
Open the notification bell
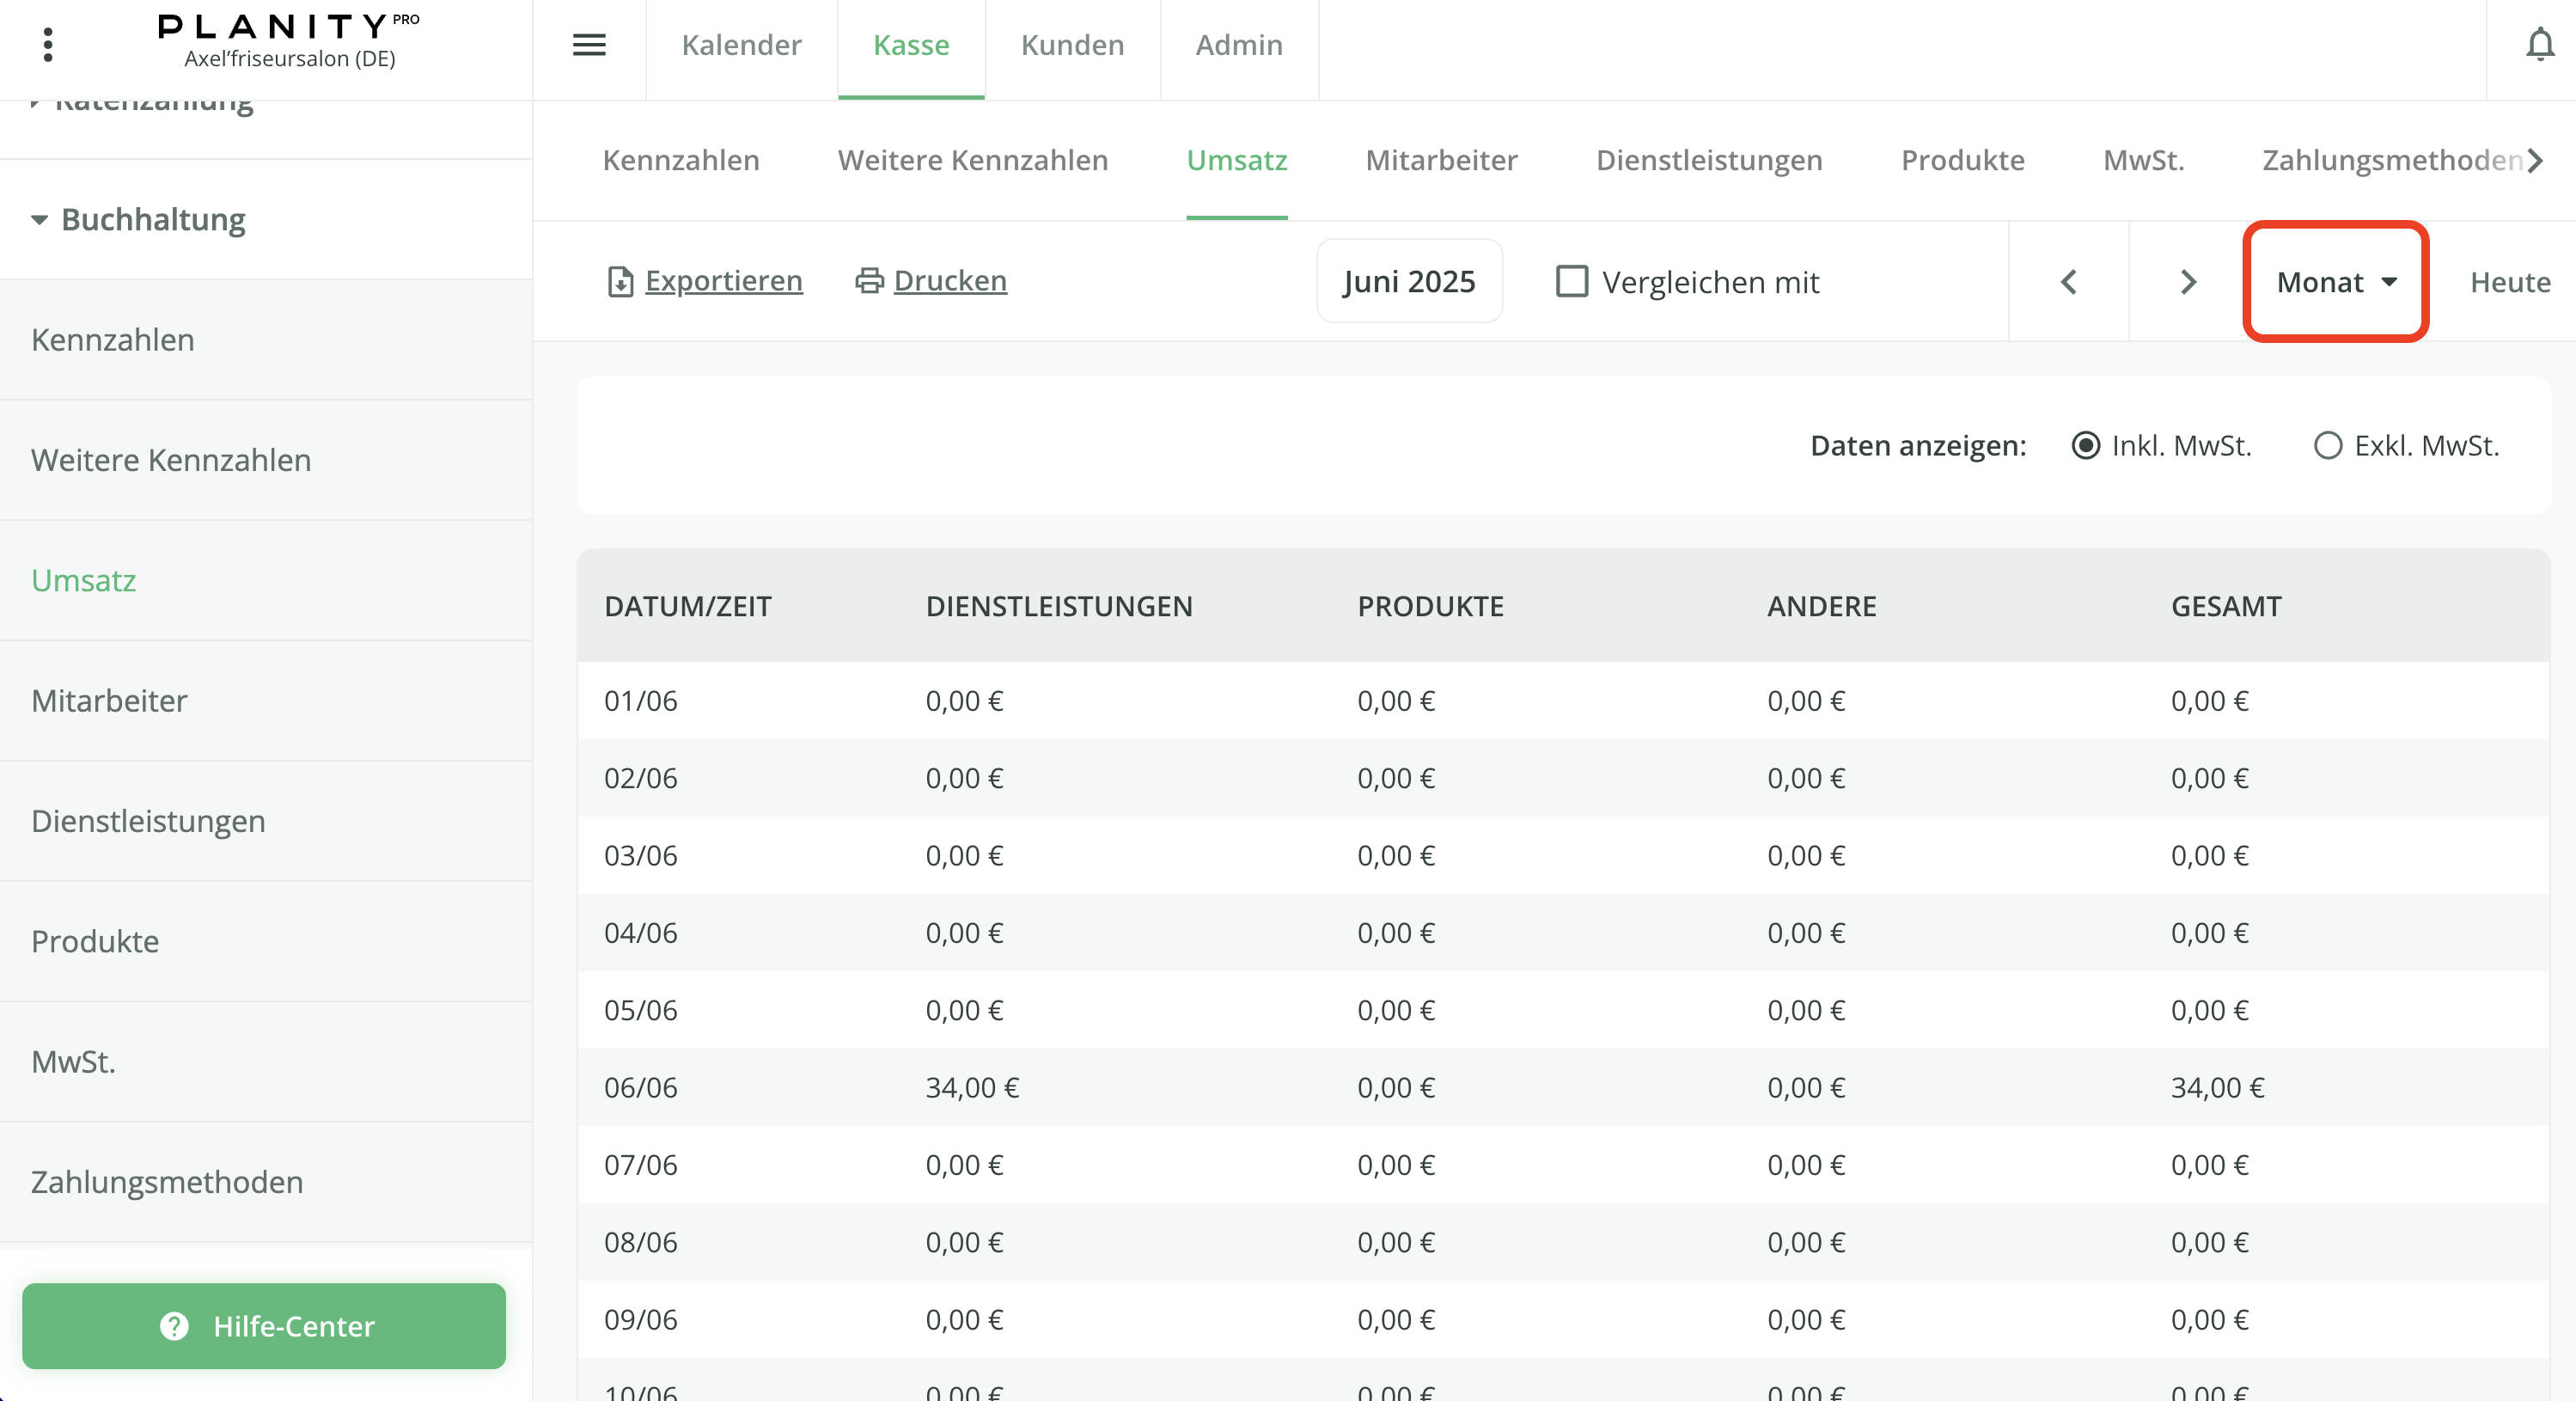coord(2539,44)
